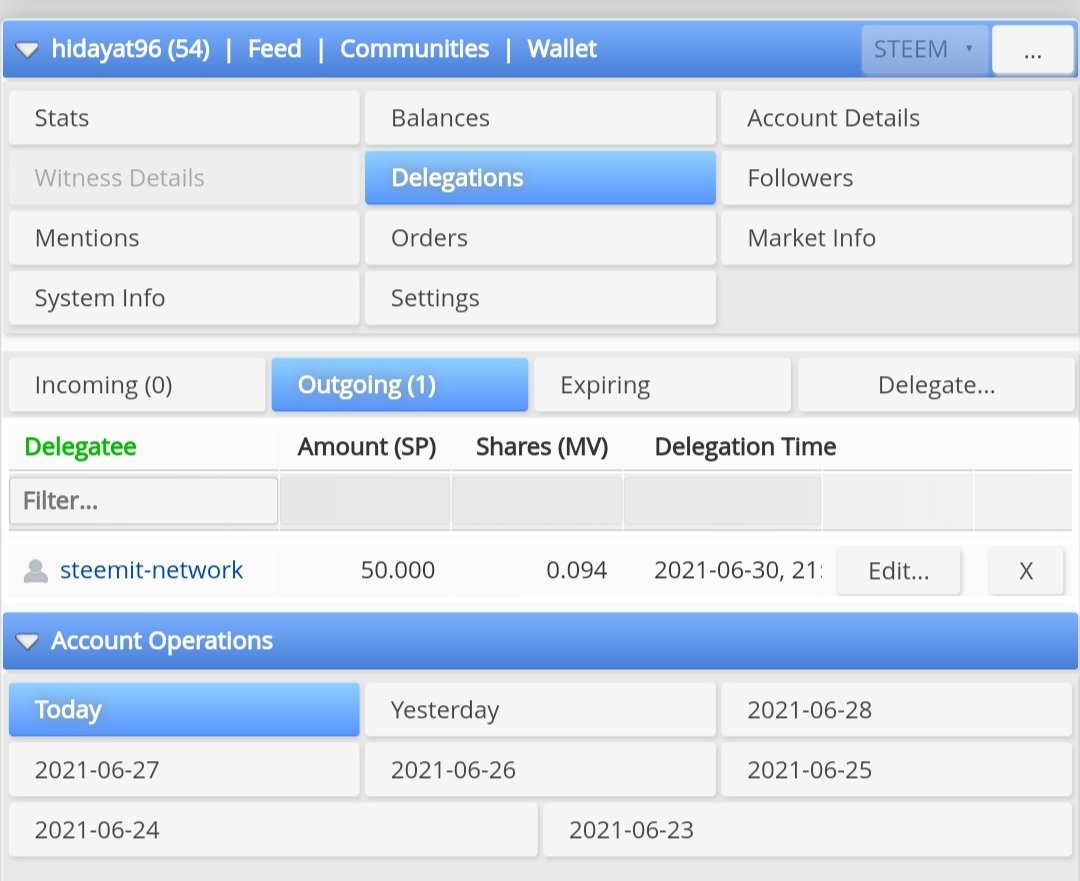This screenshot has height=881, width=1080.
Task: Show operations for 2021-06-28
Action: 896,709
